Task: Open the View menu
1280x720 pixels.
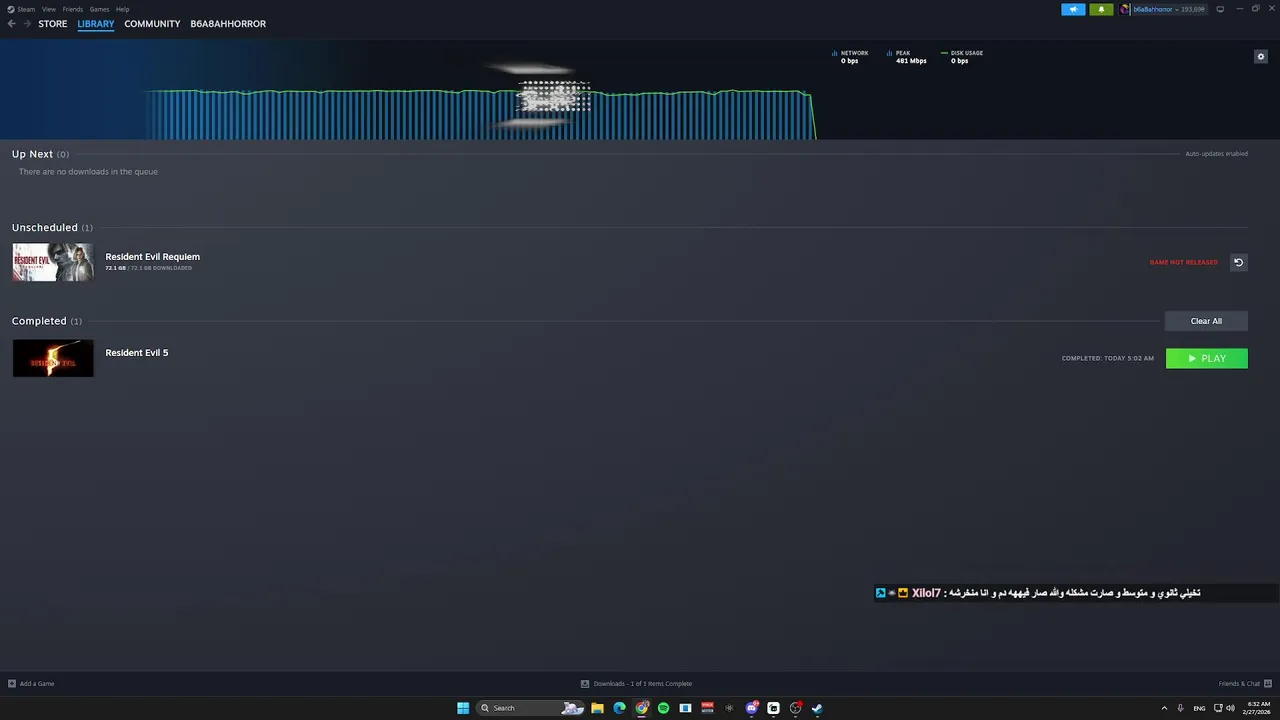Action: tap(49, 9)
